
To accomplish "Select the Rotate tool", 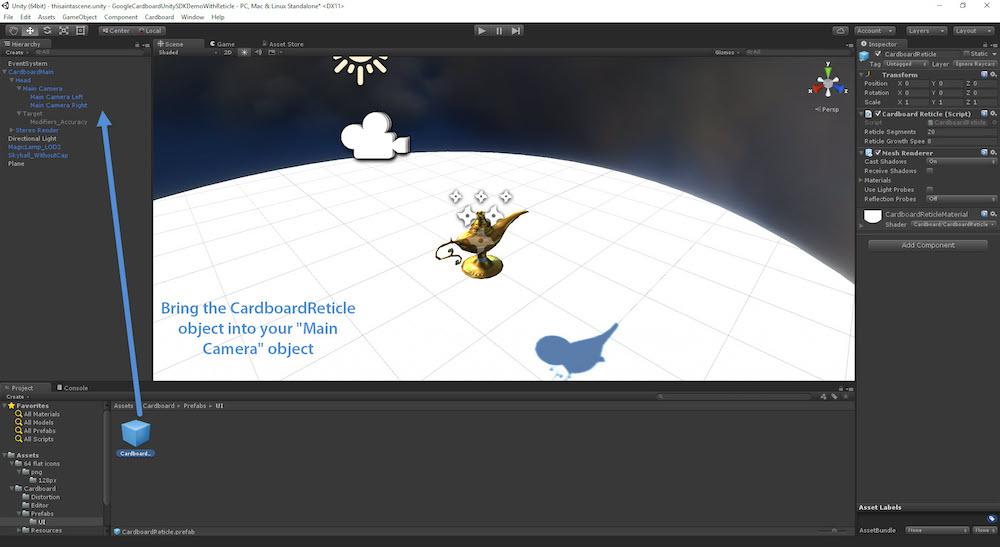I will point(47,31).
